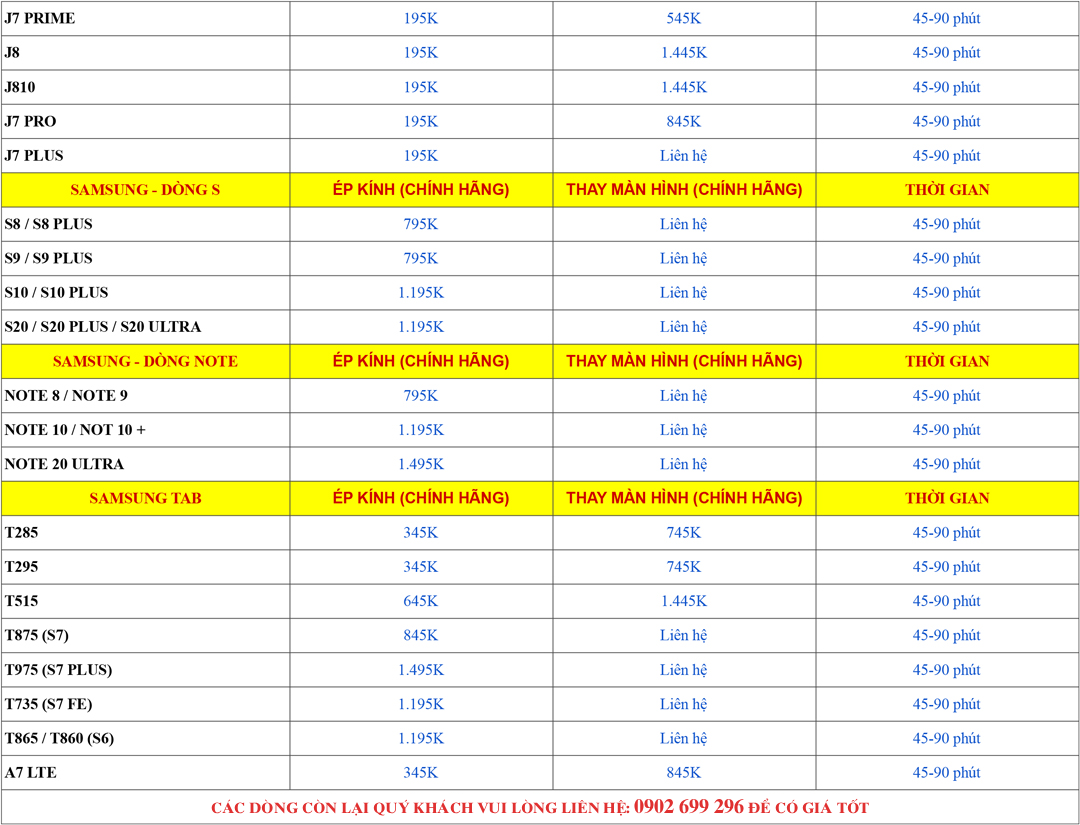Click 345K glass price in the T295 row
This screenshot has width=1080, height=825.
[420, 567]
